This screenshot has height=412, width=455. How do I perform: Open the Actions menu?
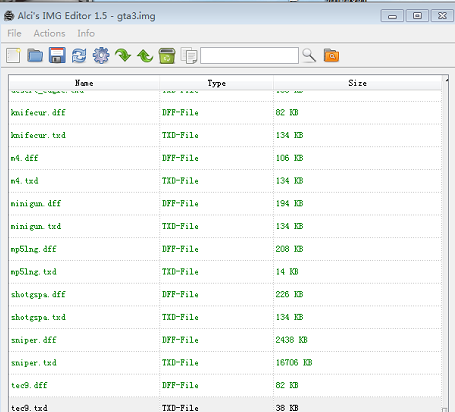[x=49, y=33]
